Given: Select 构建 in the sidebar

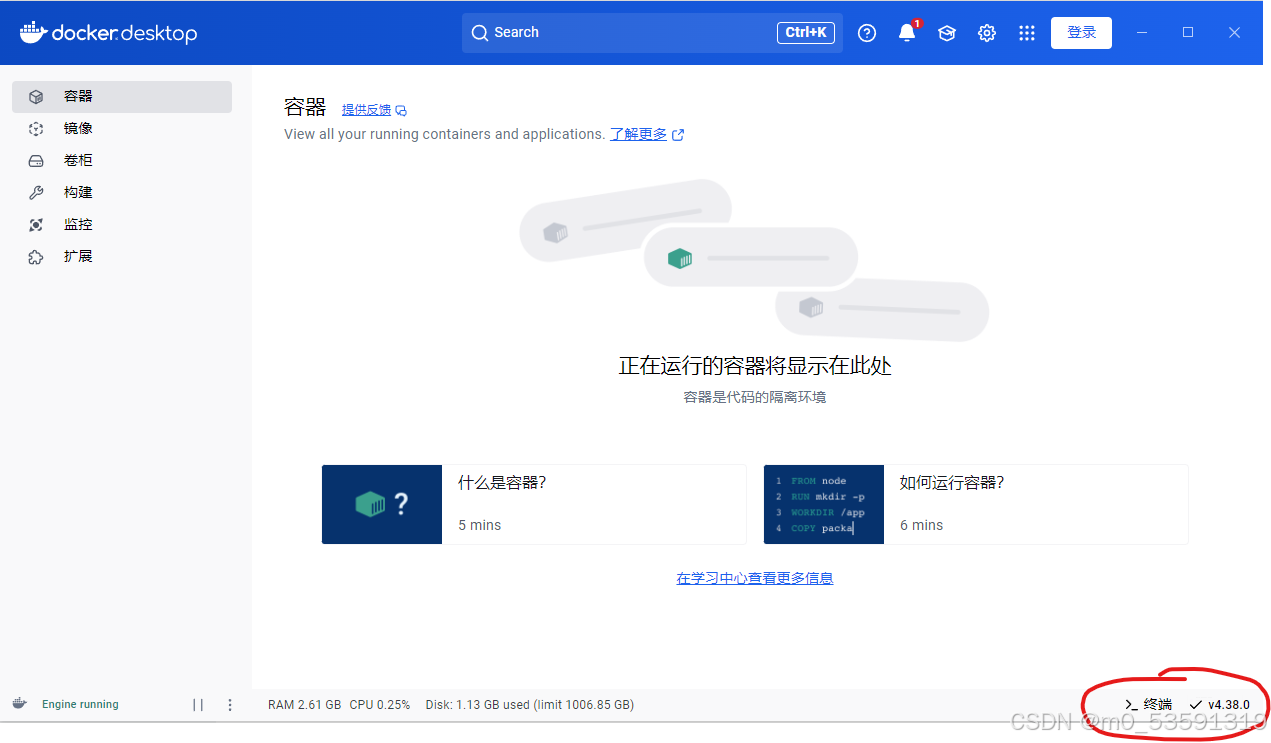Looking at the screenshot, I should [x=122, y=193].
